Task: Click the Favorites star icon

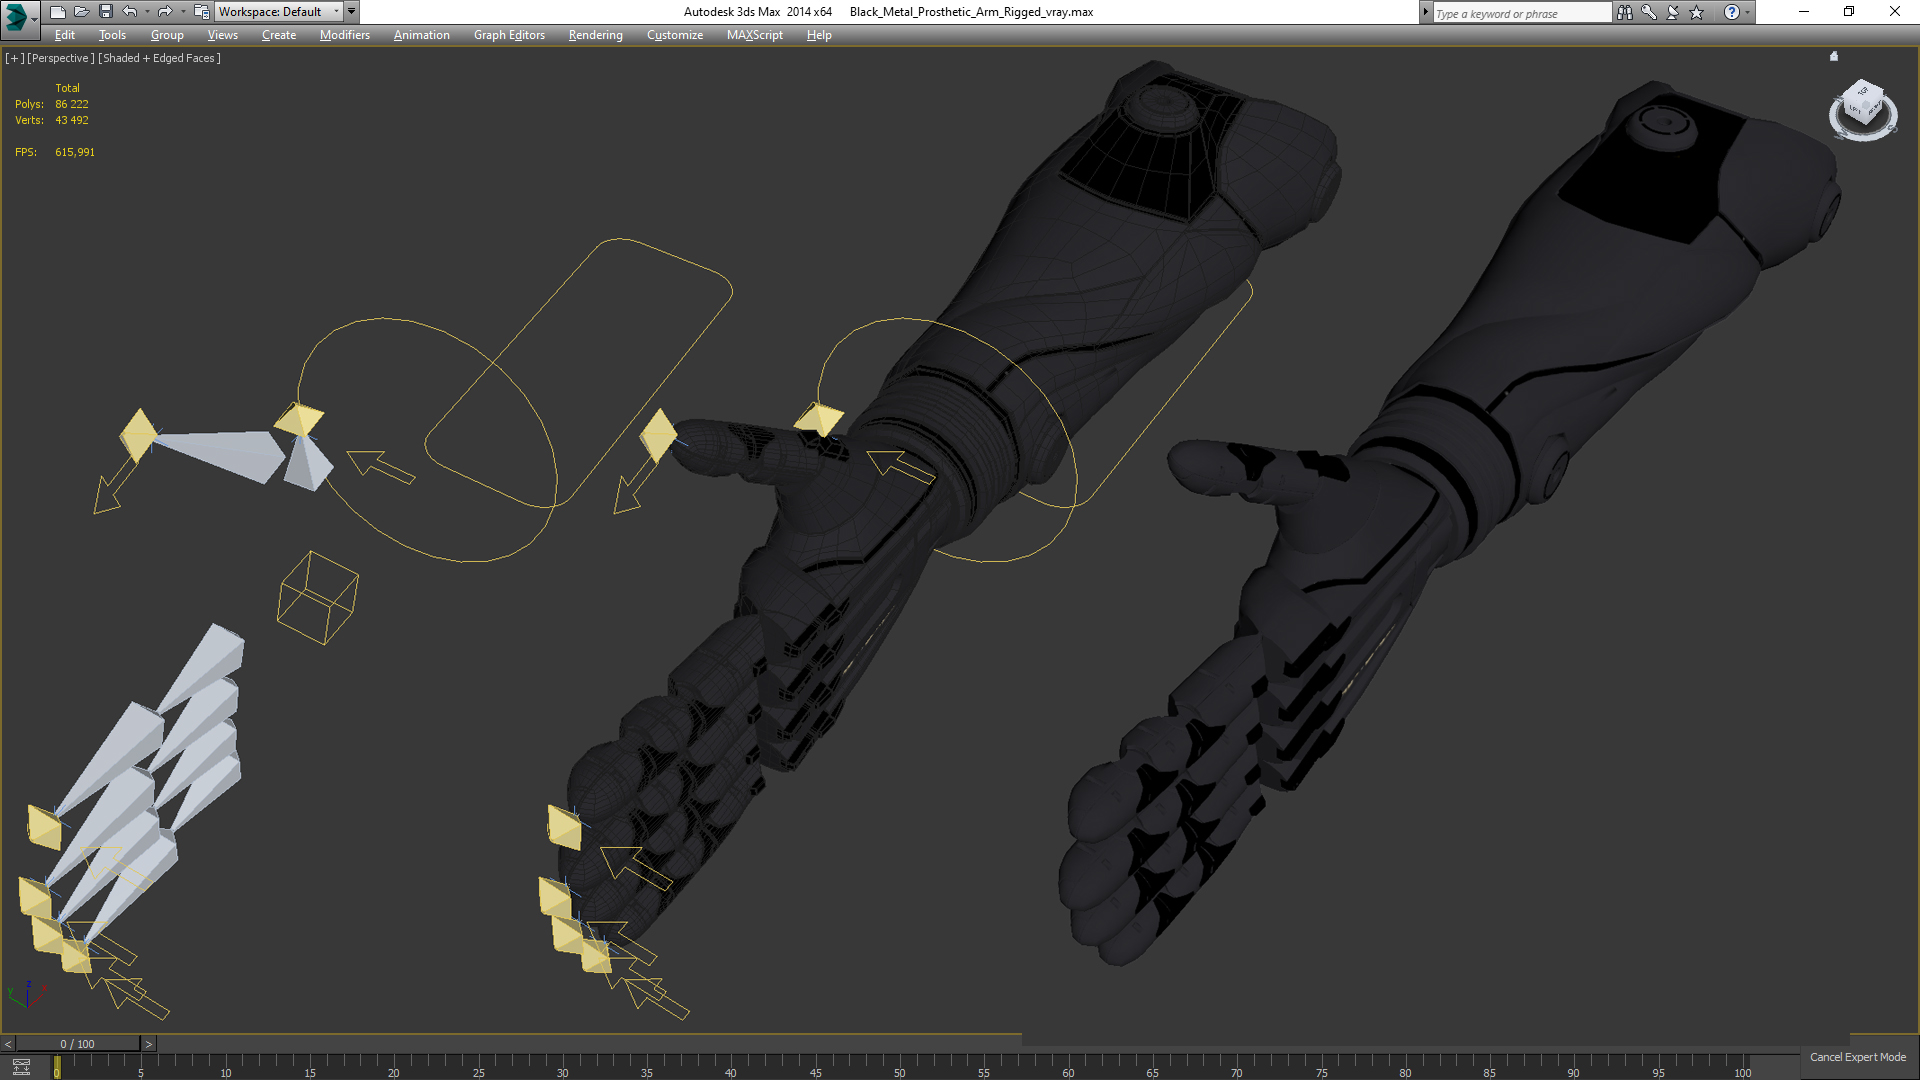Action: point(1696,12)
